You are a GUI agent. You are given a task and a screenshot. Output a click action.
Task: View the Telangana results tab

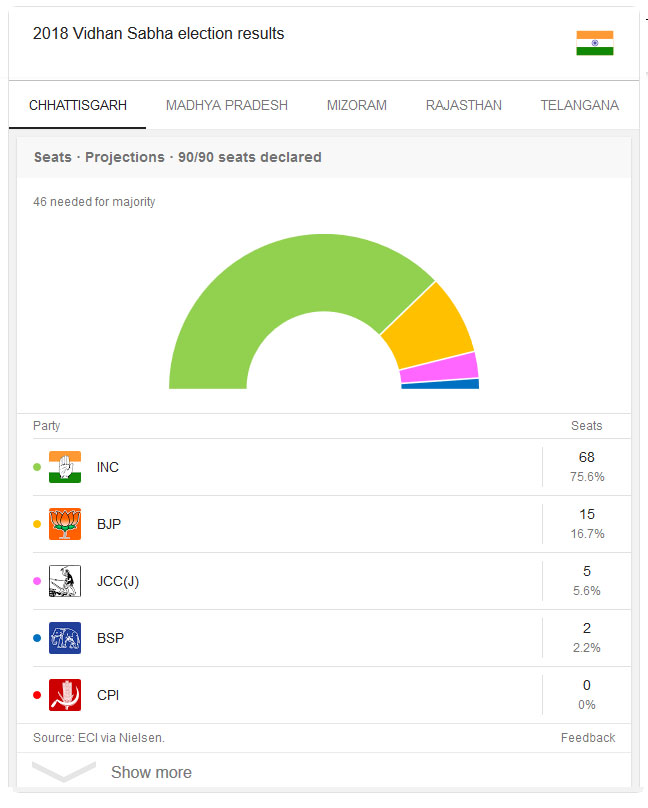pos(579,105)
